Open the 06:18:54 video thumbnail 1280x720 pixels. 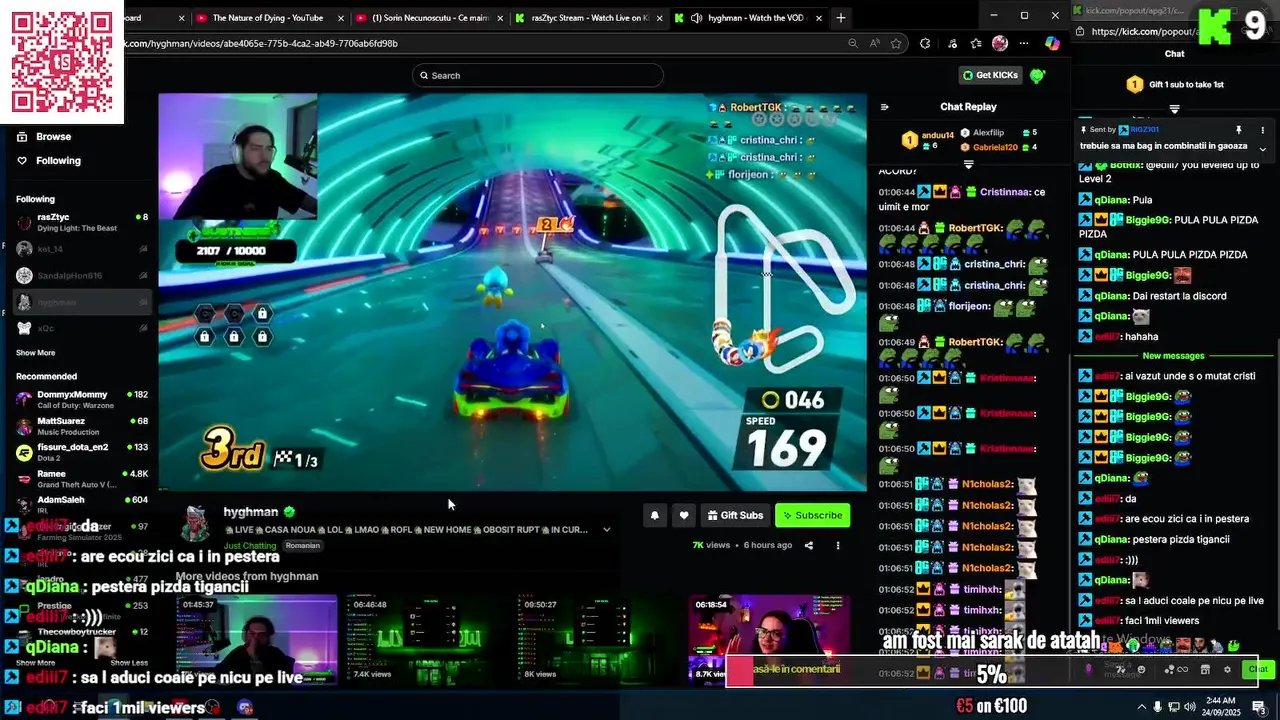pos(769,638)
